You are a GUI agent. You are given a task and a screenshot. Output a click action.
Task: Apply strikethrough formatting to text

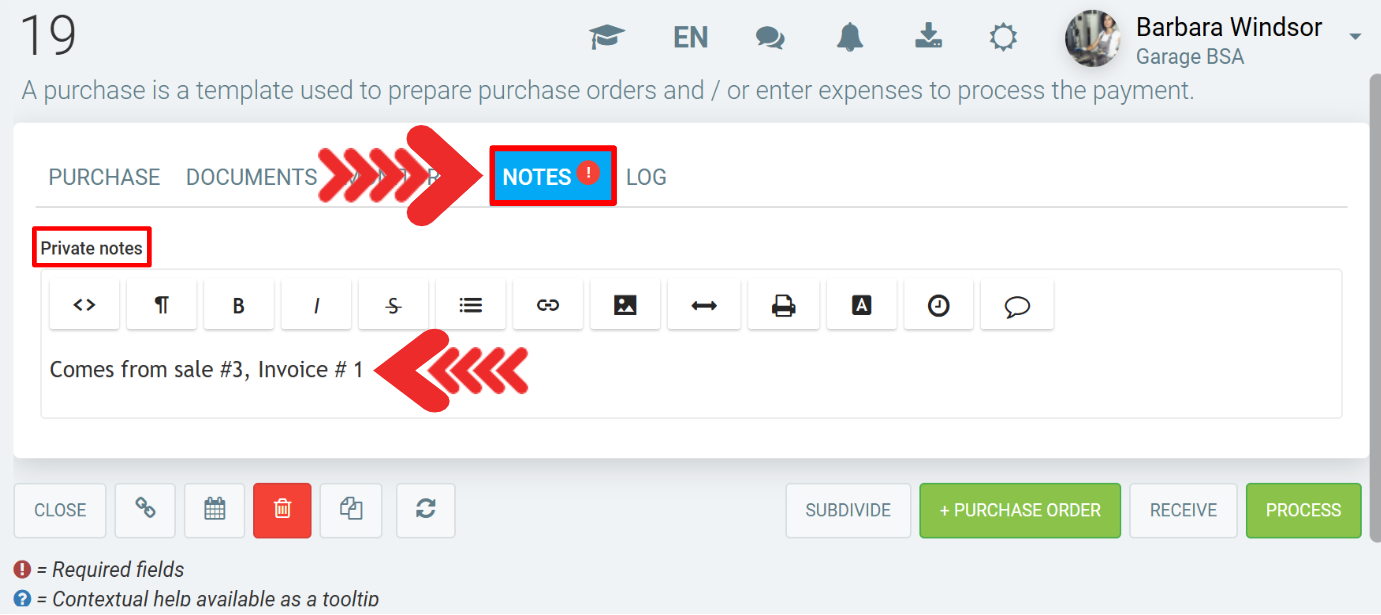pyautogui.click(x=393, y=305)
